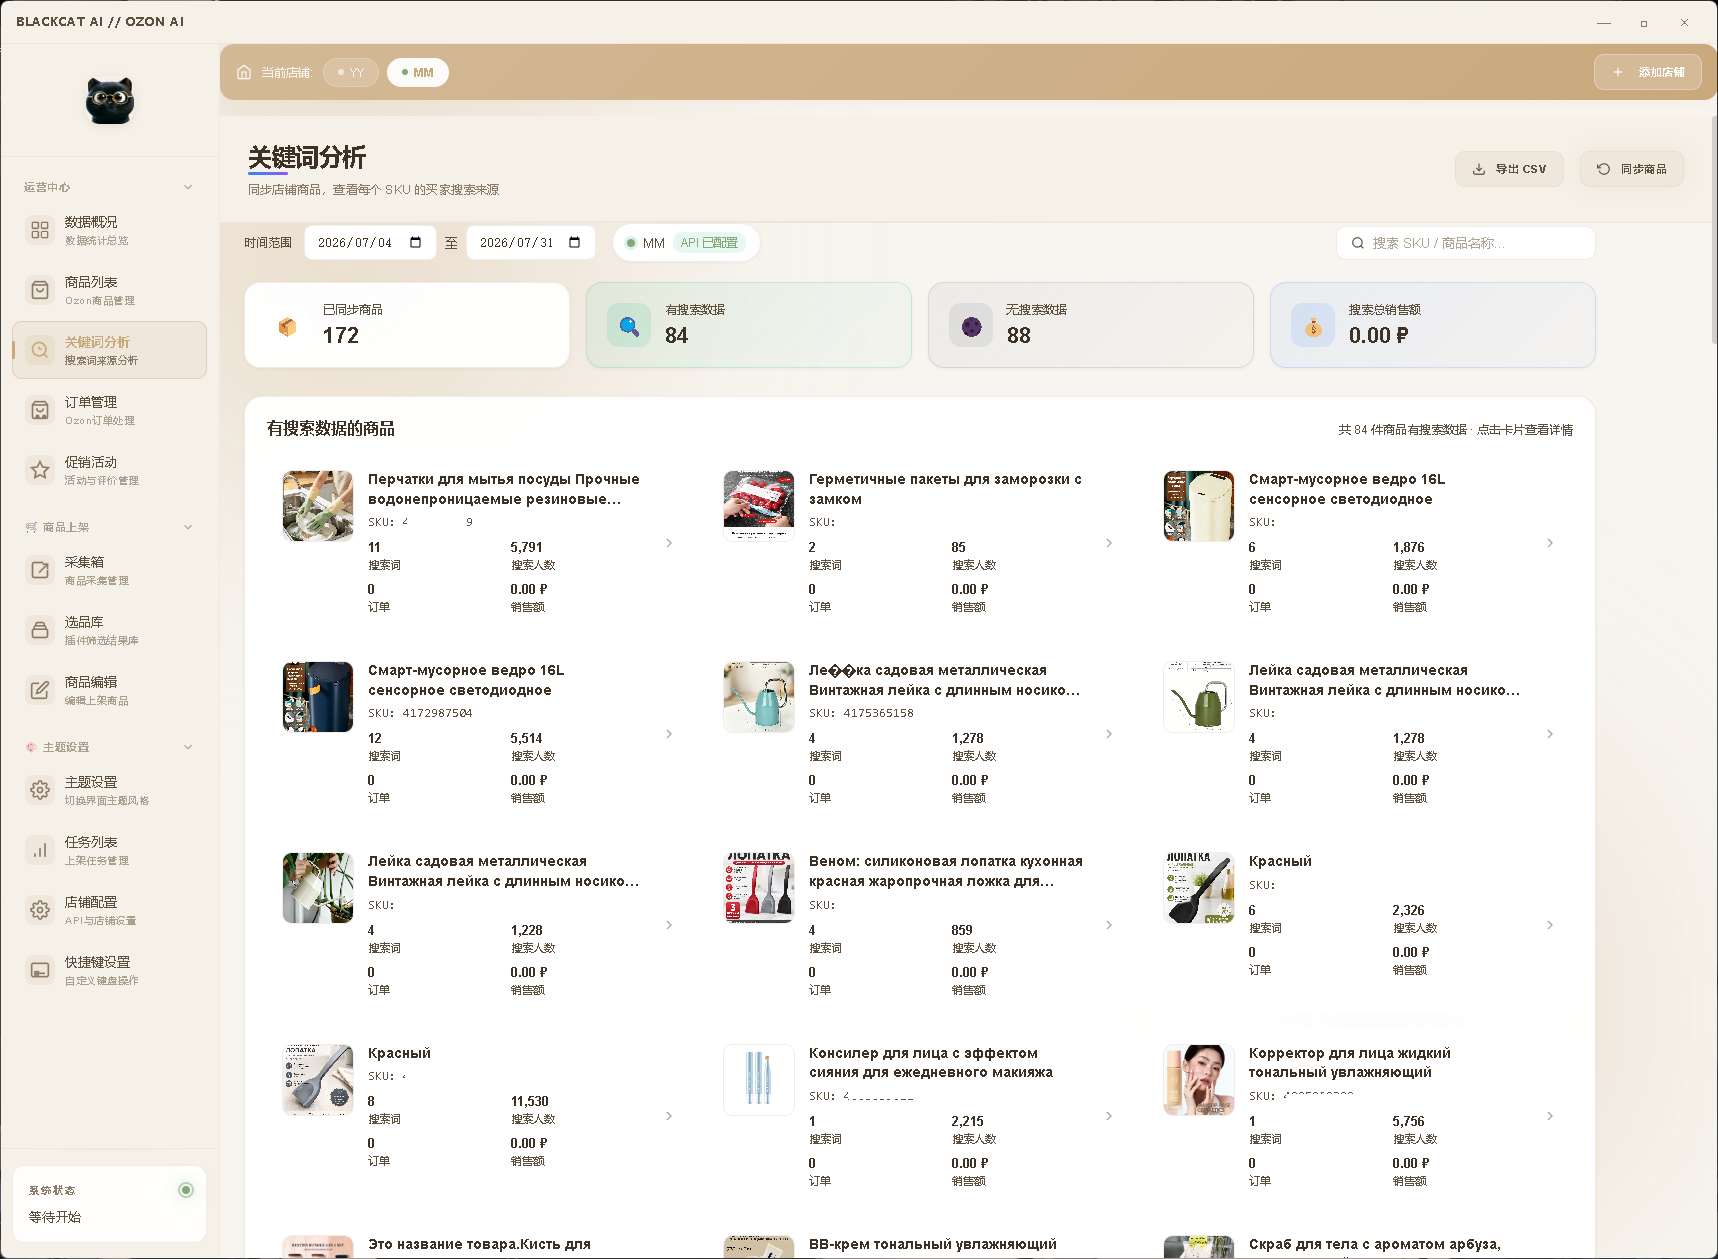Open calendar picker for end date 2026/07/31
1718x1259 pixels.
pyautogui.click(x=575, y=243)
